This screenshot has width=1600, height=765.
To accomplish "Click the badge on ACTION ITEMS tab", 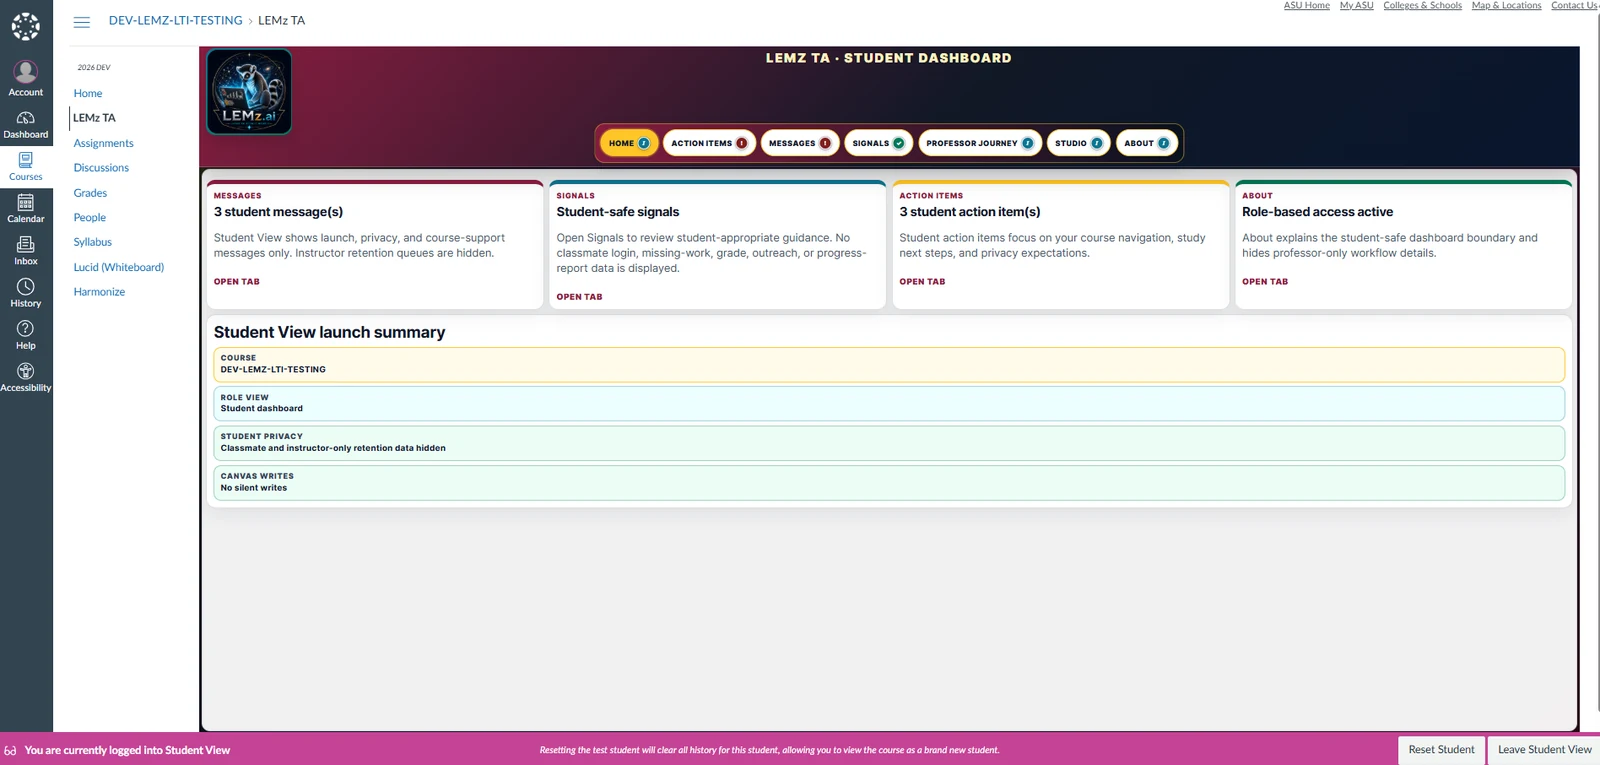I will tap(742, 143).
